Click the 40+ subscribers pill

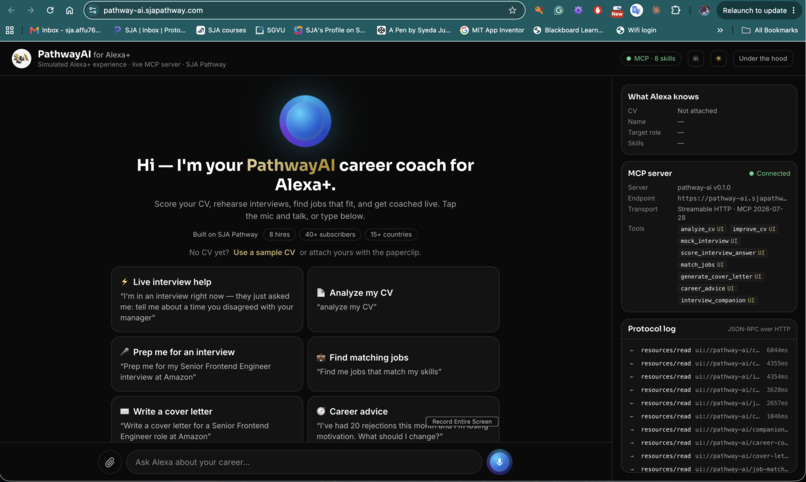pyautogui.click(x=330, y=234)
